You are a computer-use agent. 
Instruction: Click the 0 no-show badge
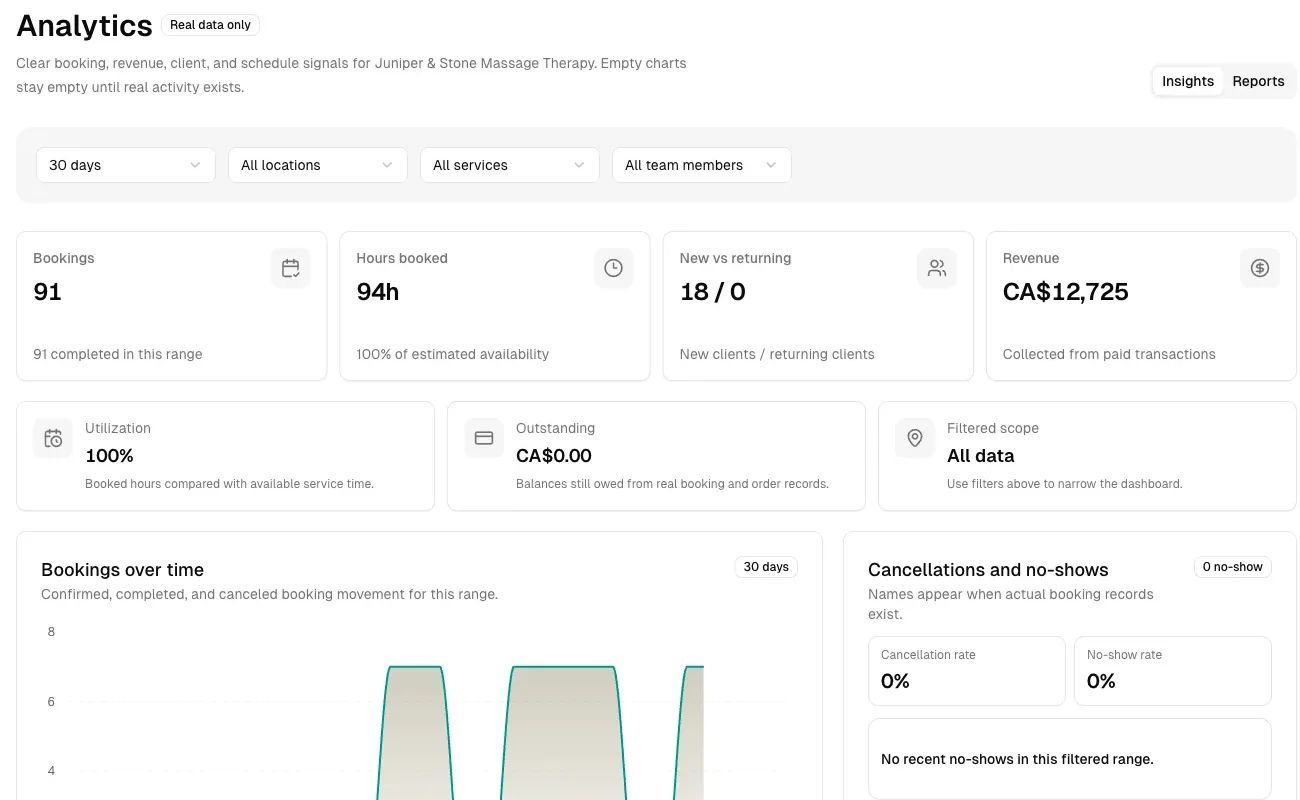click(x=1232, y=567)
